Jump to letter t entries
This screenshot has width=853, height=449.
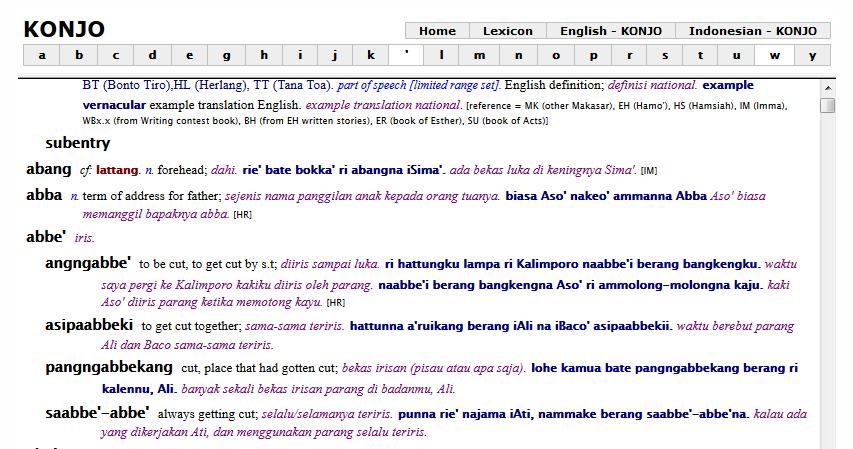(700, 56)
